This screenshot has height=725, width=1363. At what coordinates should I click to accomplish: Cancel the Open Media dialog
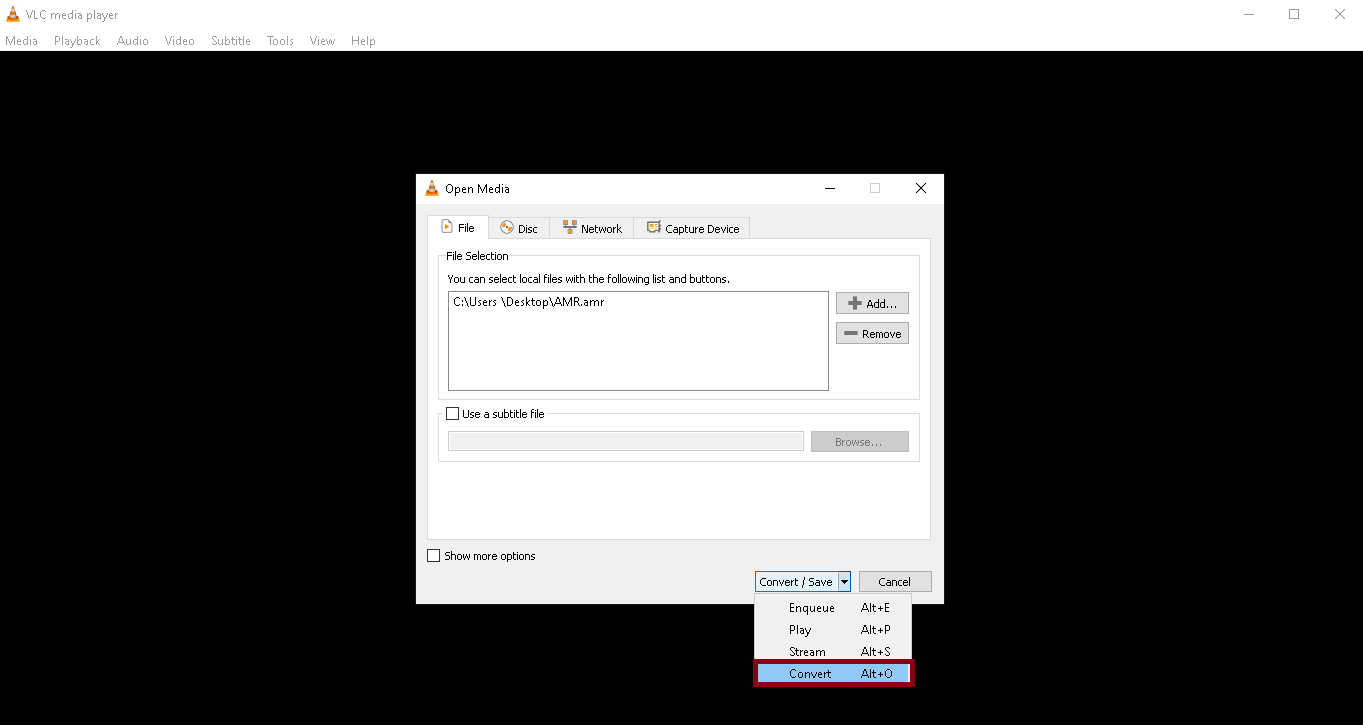pyautogui.click(x=894, y=582)
